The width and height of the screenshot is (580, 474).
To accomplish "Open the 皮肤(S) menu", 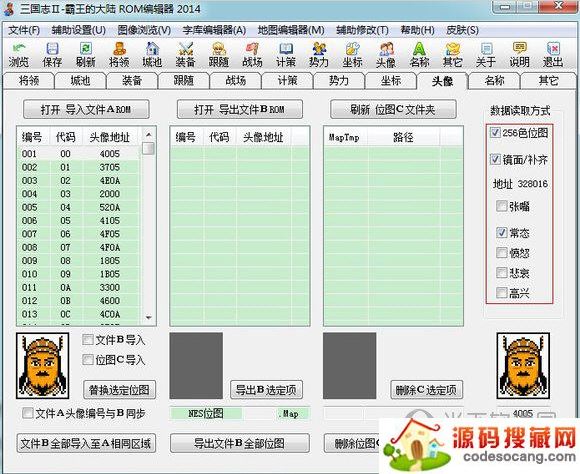I will tap(462, 30).
